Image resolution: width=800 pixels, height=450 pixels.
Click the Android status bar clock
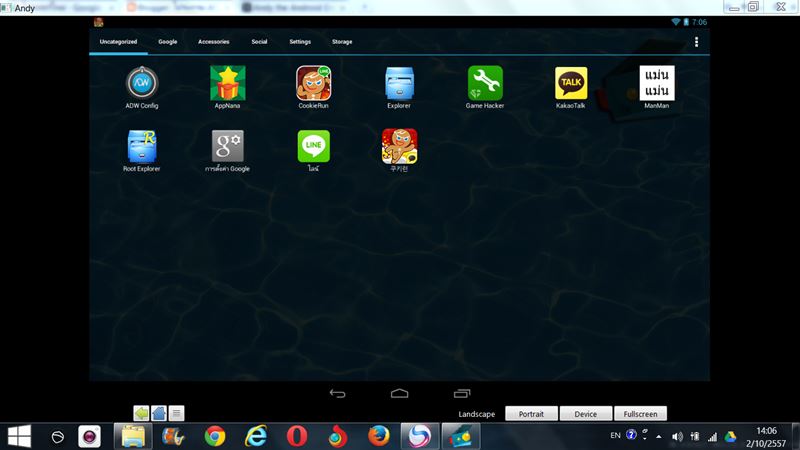699,22
